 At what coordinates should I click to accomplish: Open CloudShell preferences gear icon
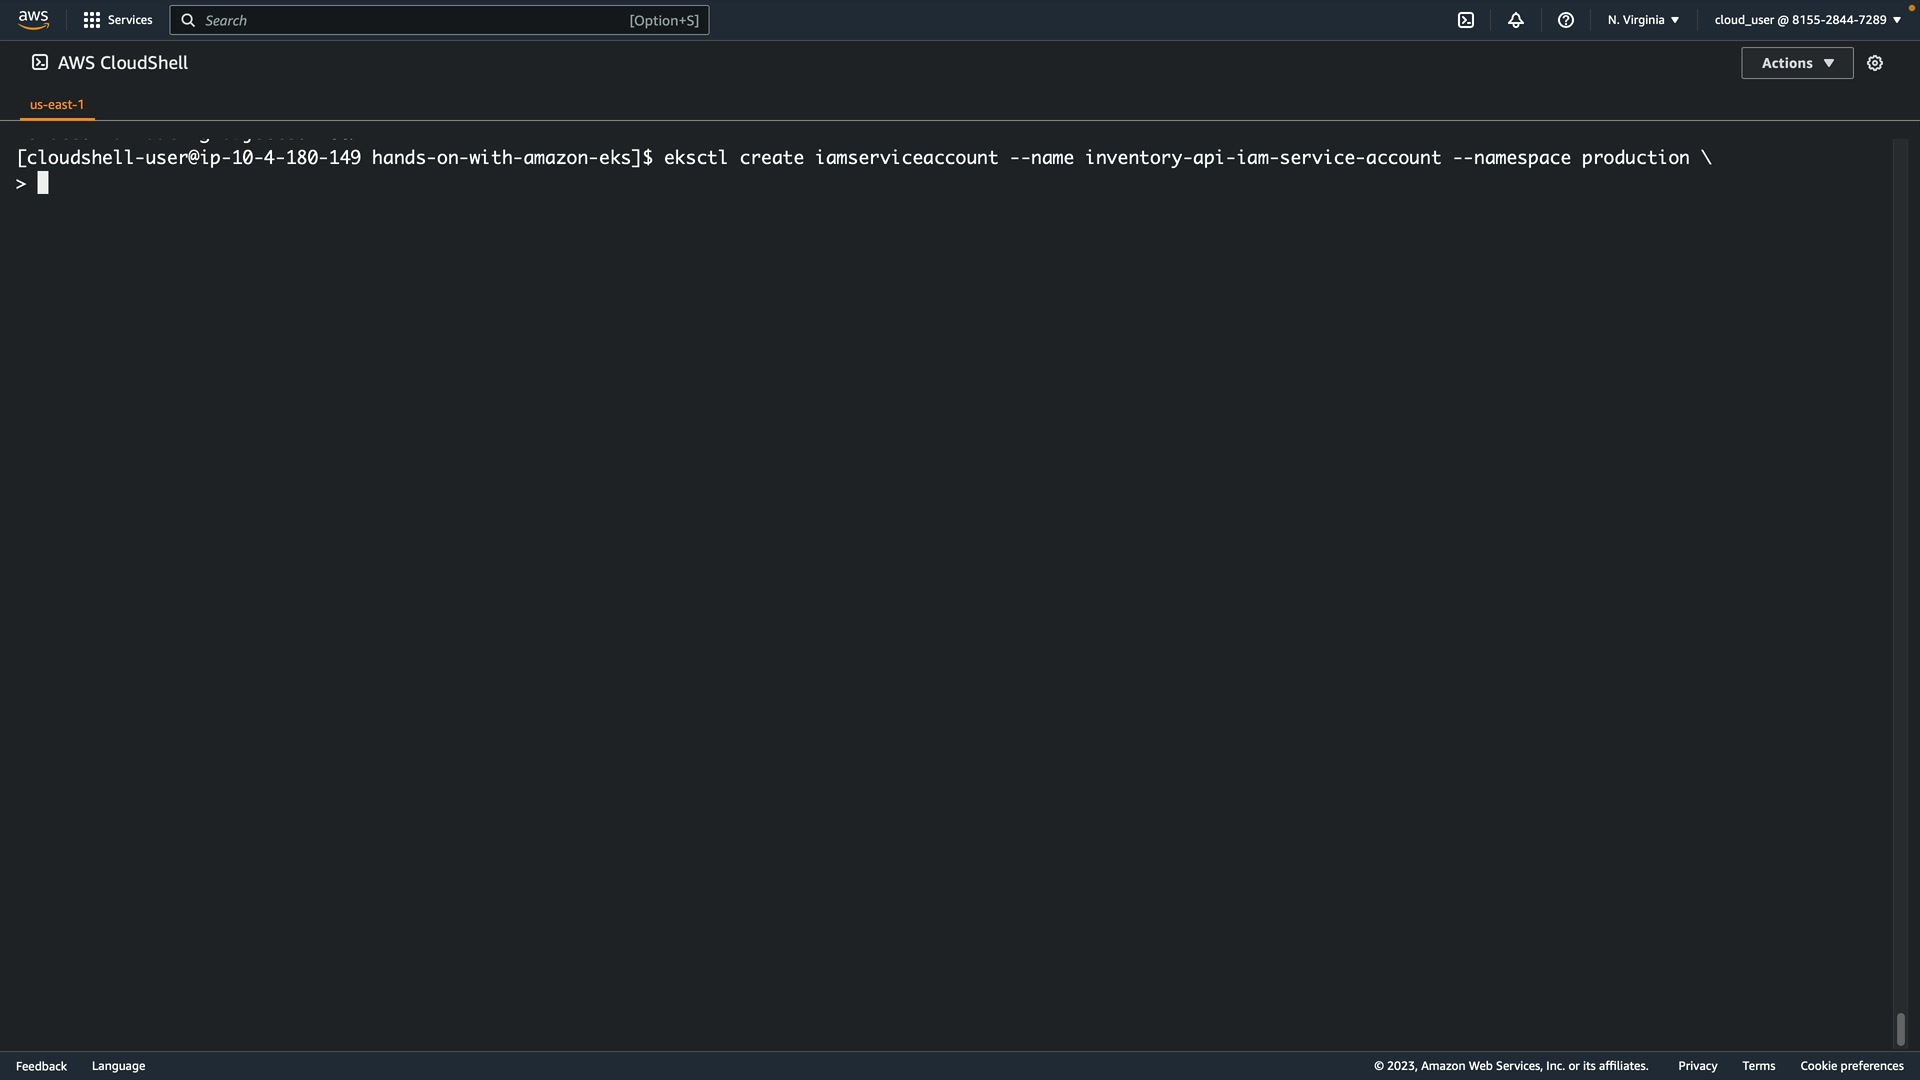pyautogui.click(x=1875, y=63)
